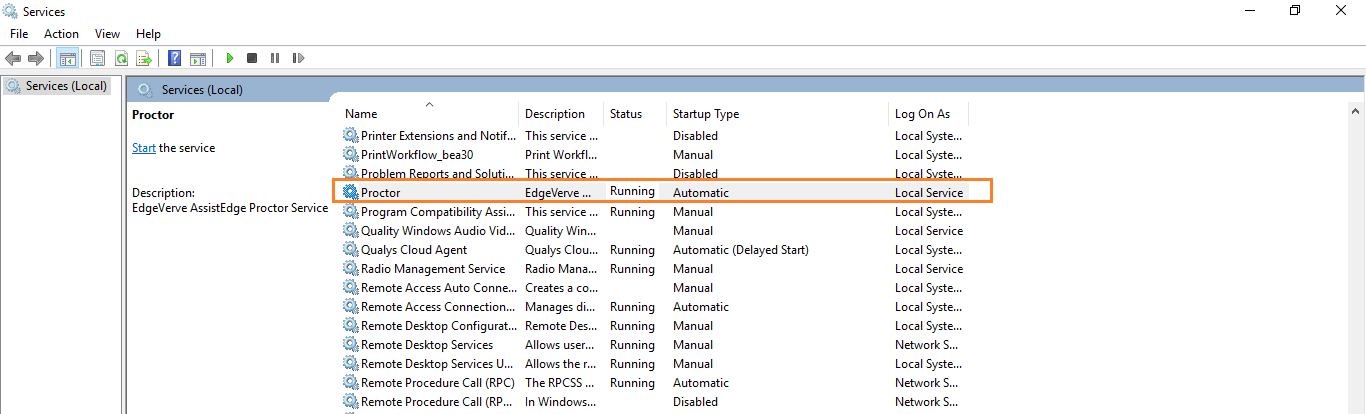The height and width of the screenshot is (414, 1366).
Task: Sort by the Status column header
Action: [x=626, y=114]
